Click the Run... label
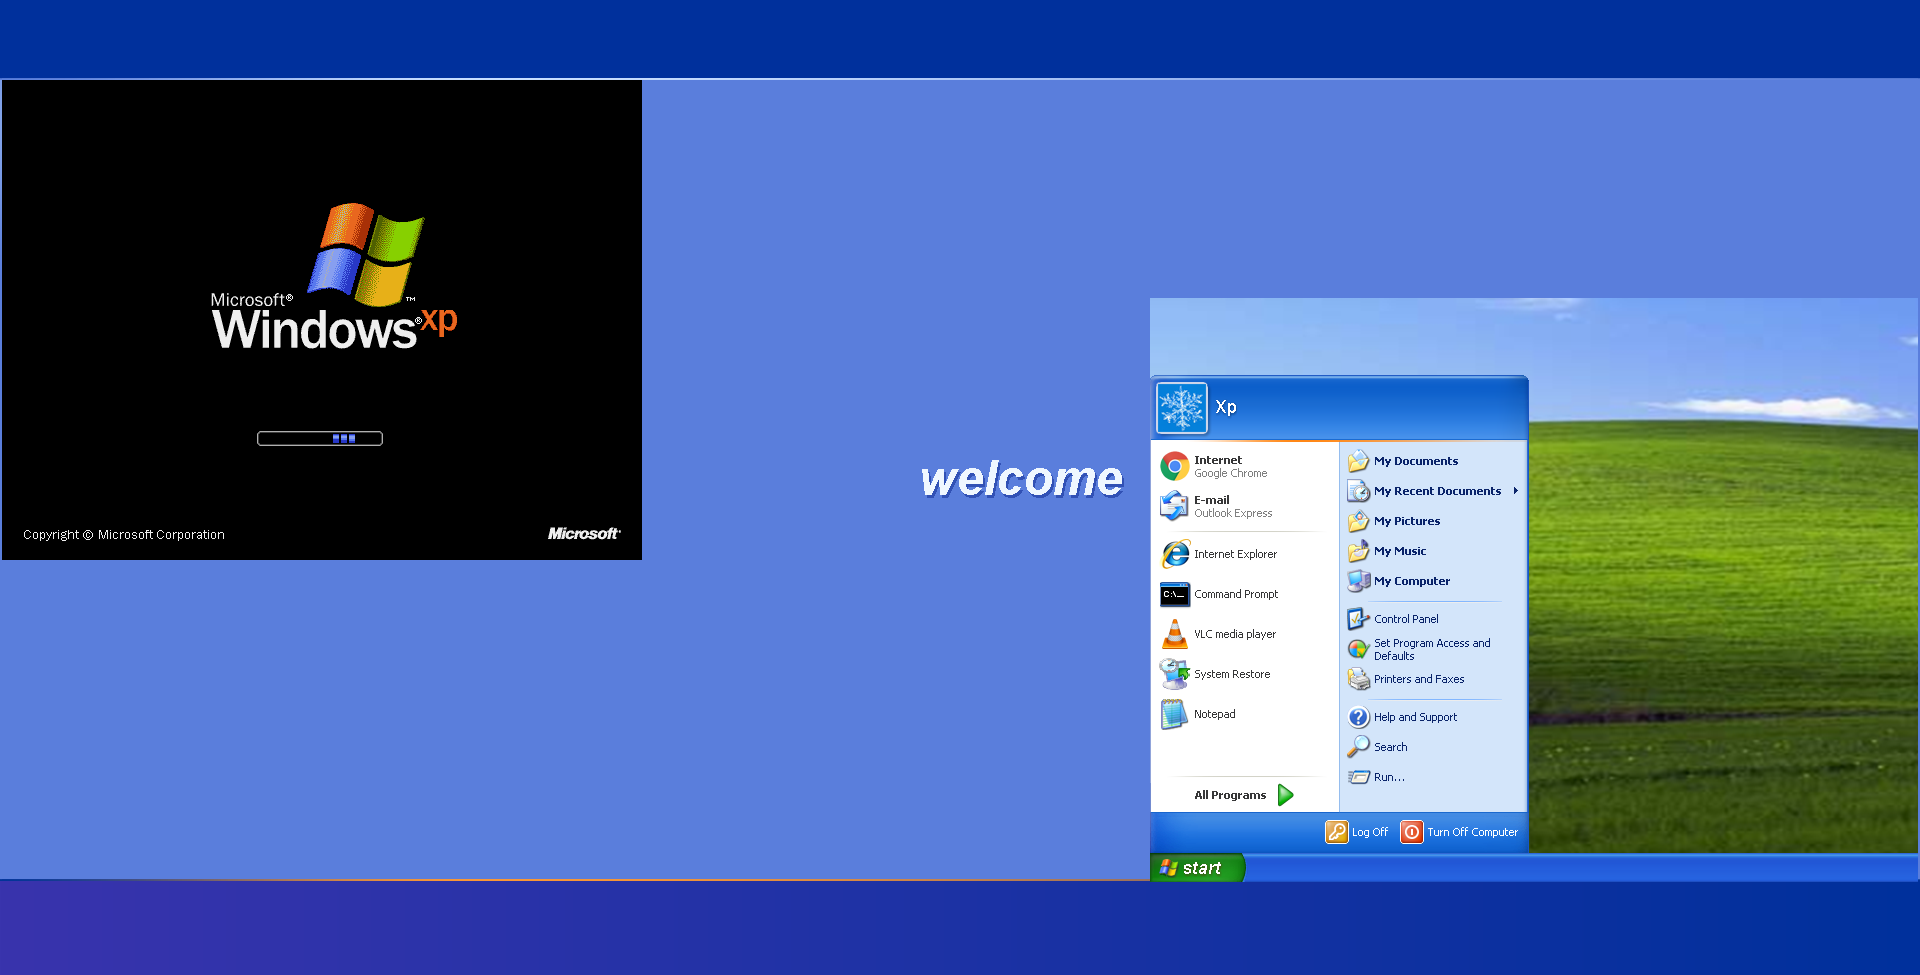Viewport: 1920px width, 975px height. (1389, 777)
